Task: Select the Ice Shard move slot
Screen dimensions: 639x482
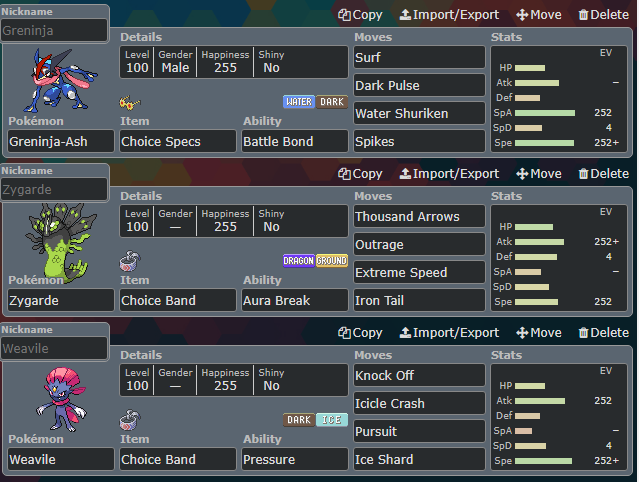Action: (419, 459)
